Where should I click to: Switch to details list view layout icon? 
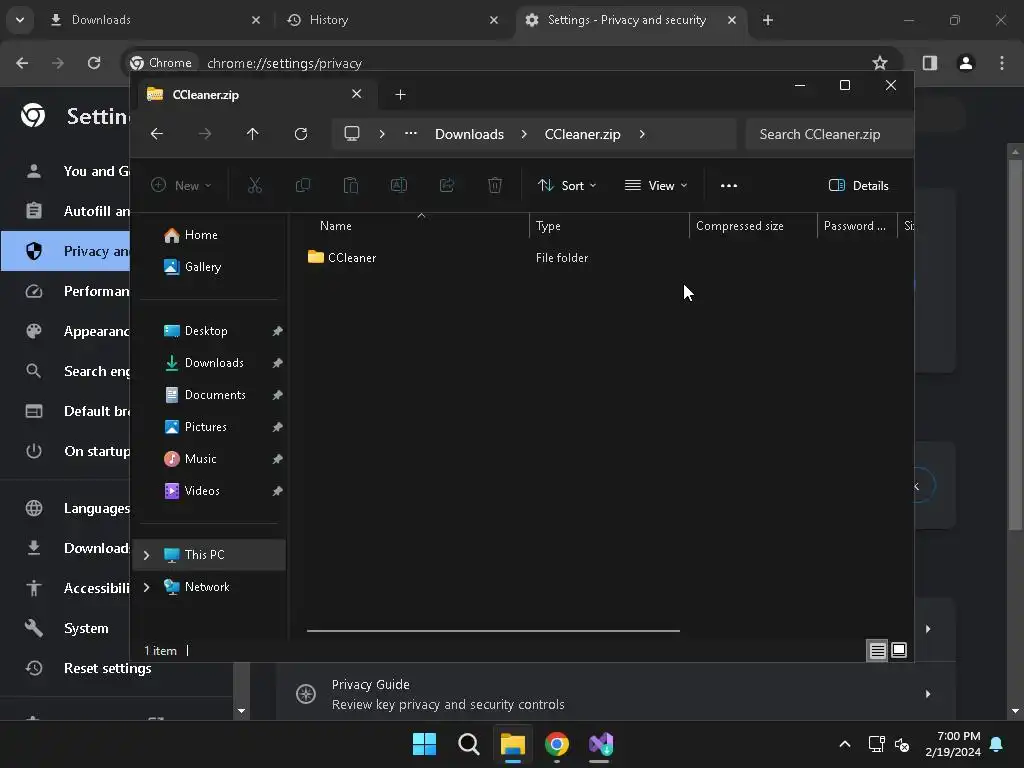[x=877, y=650]
